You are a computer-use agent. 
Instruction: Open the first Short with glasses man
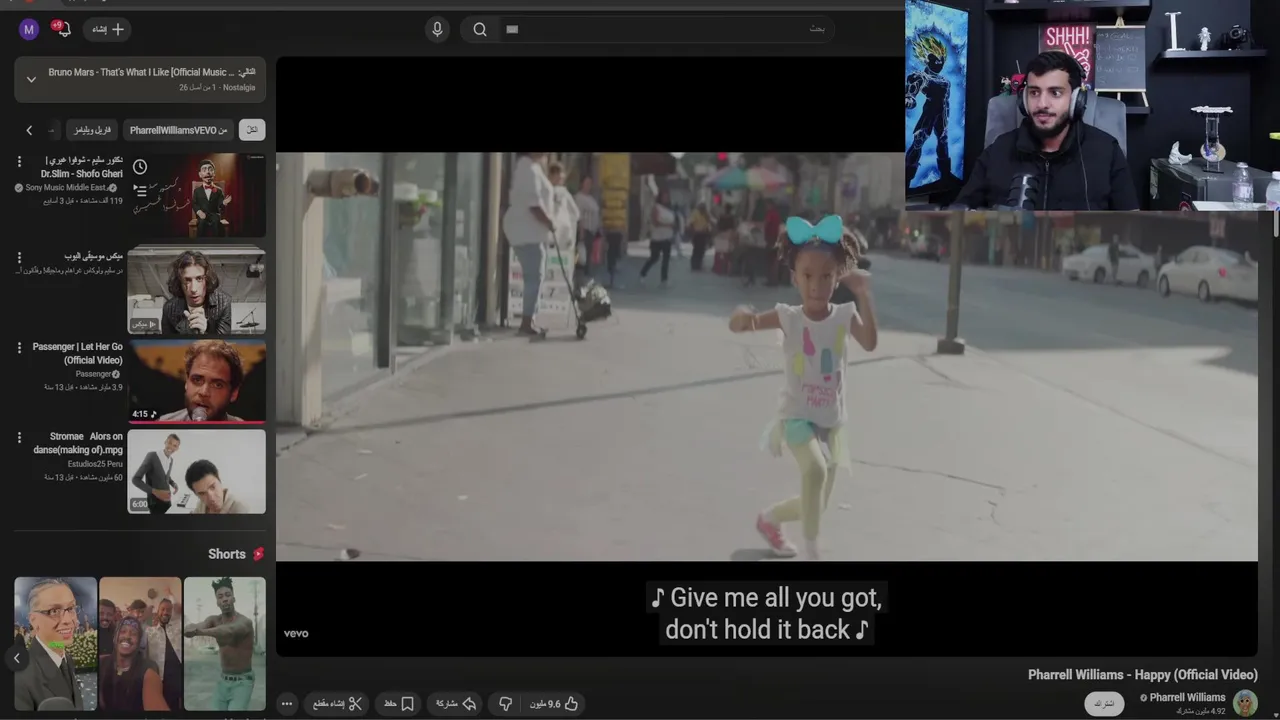click(56, 643)
